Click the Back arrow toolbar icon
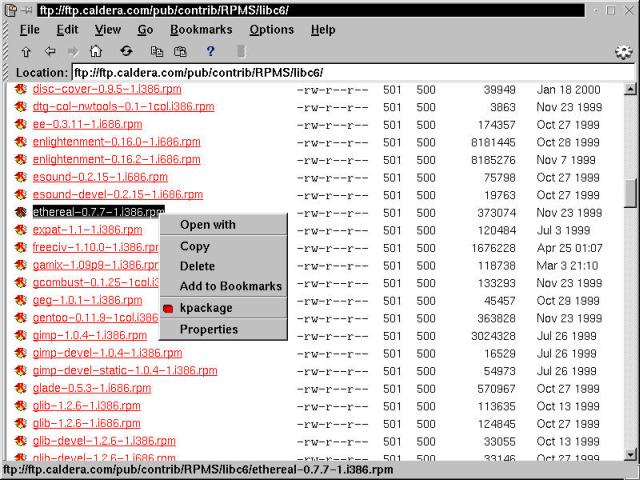Screen dimensions: 640x480 tap(49, 51)
